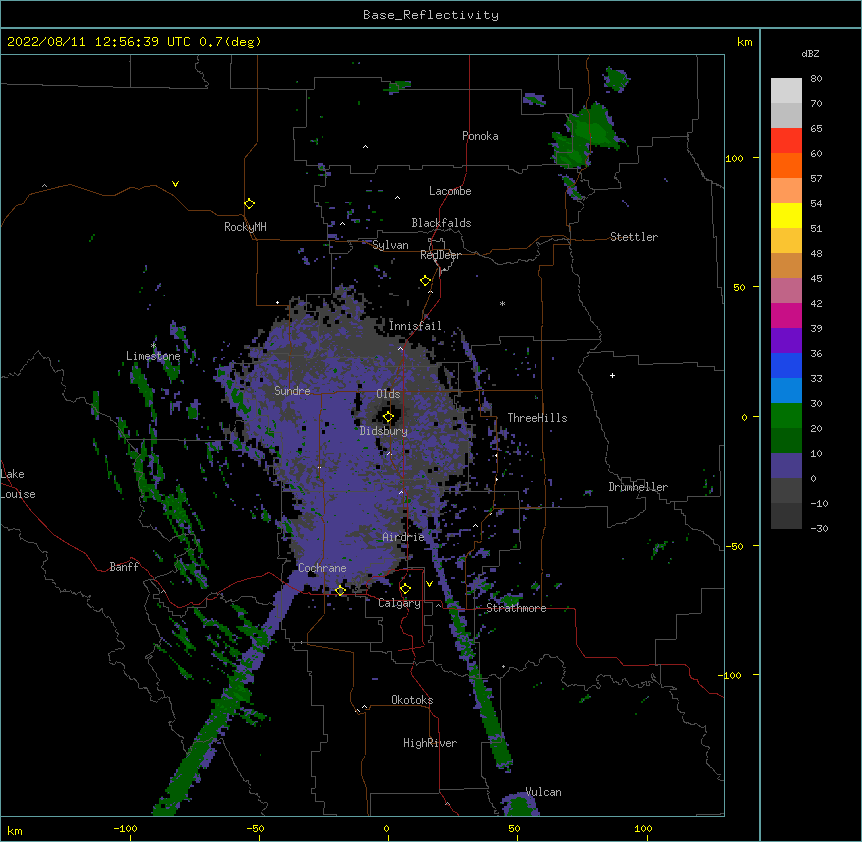Click the white asterisk above the Limestone label
Image resolution: width=862 pixels, height=842 pixels.
pos(153,346)
